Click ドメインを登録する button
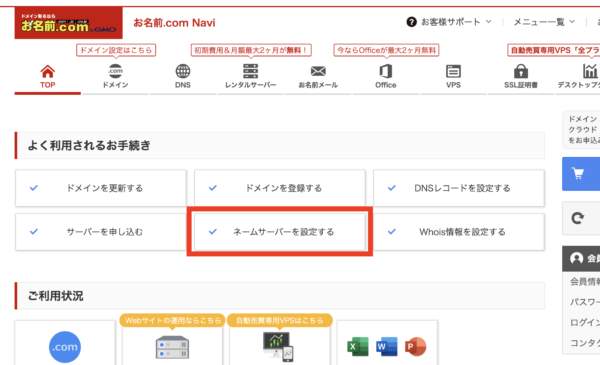Image resolution: width=600 pixels, height=365 pixels. click(x=280, y=188)
